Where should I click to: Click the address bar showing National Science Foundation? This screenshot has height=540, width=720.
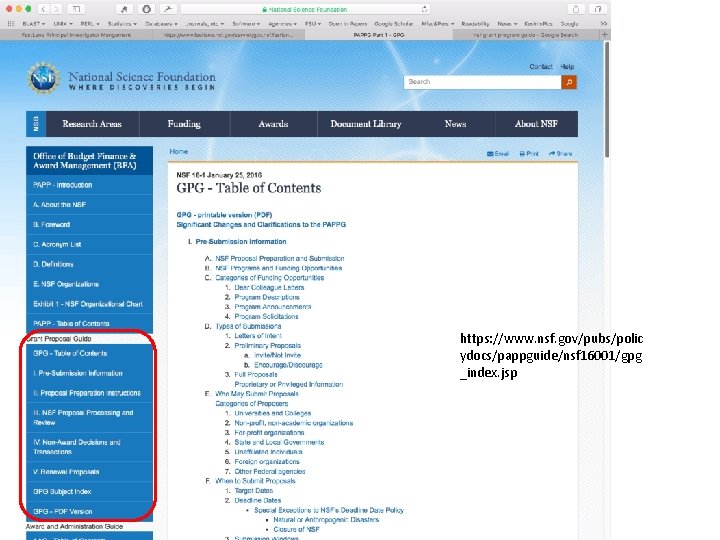point(305,9)
